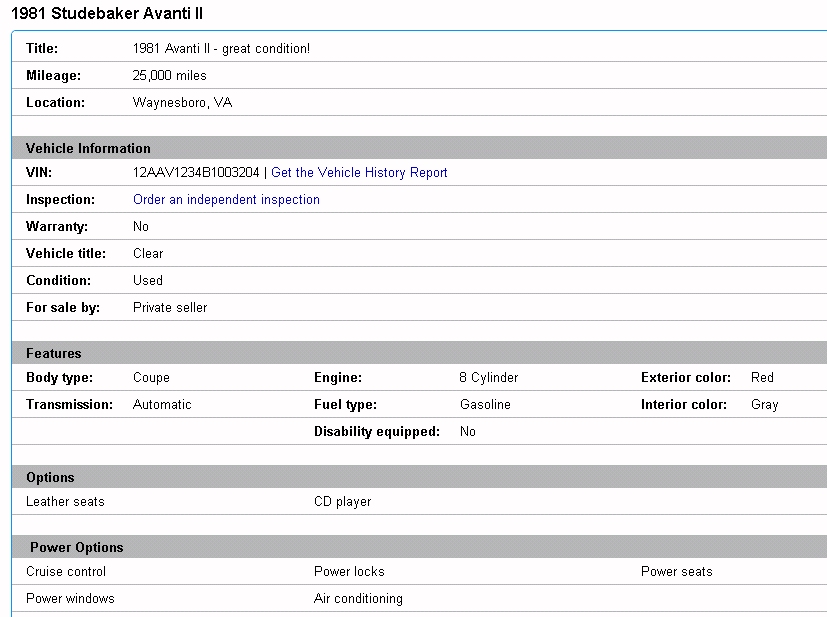Open the Get the Vehicle History Report link
Image resolution: width=827 pixels, height=617 pixels.
point(359,173)
